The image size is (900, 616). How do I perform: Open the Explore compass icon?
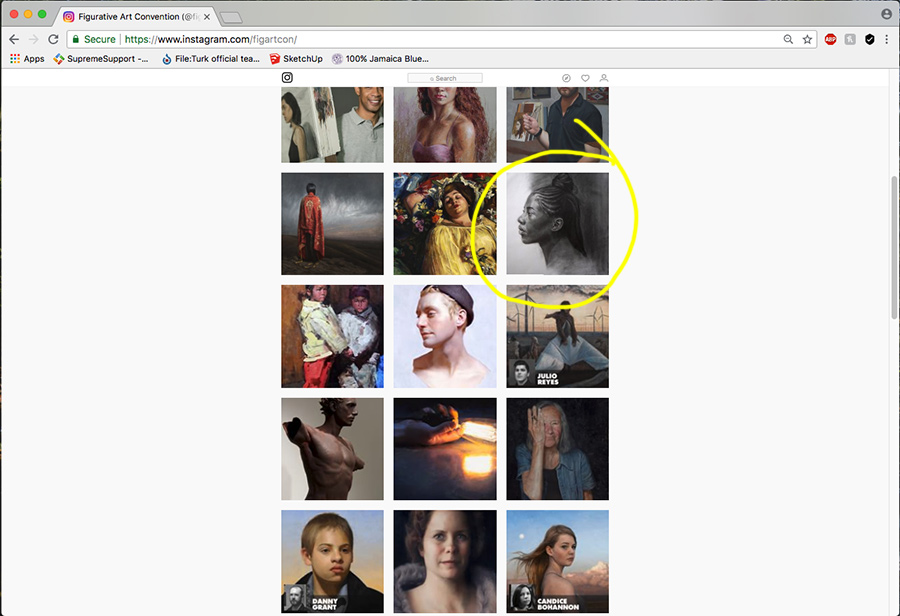pyautogui.click(x=567, y=78)
